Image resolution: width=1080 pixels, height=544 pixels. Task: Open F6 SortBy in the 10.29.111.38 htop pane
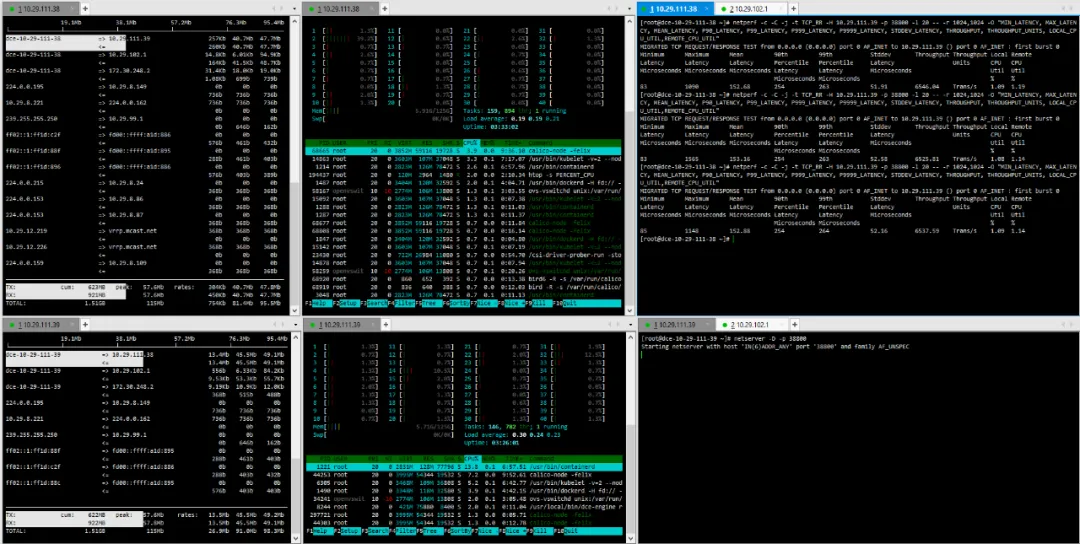pyautogui.click(x=459, y=303)
